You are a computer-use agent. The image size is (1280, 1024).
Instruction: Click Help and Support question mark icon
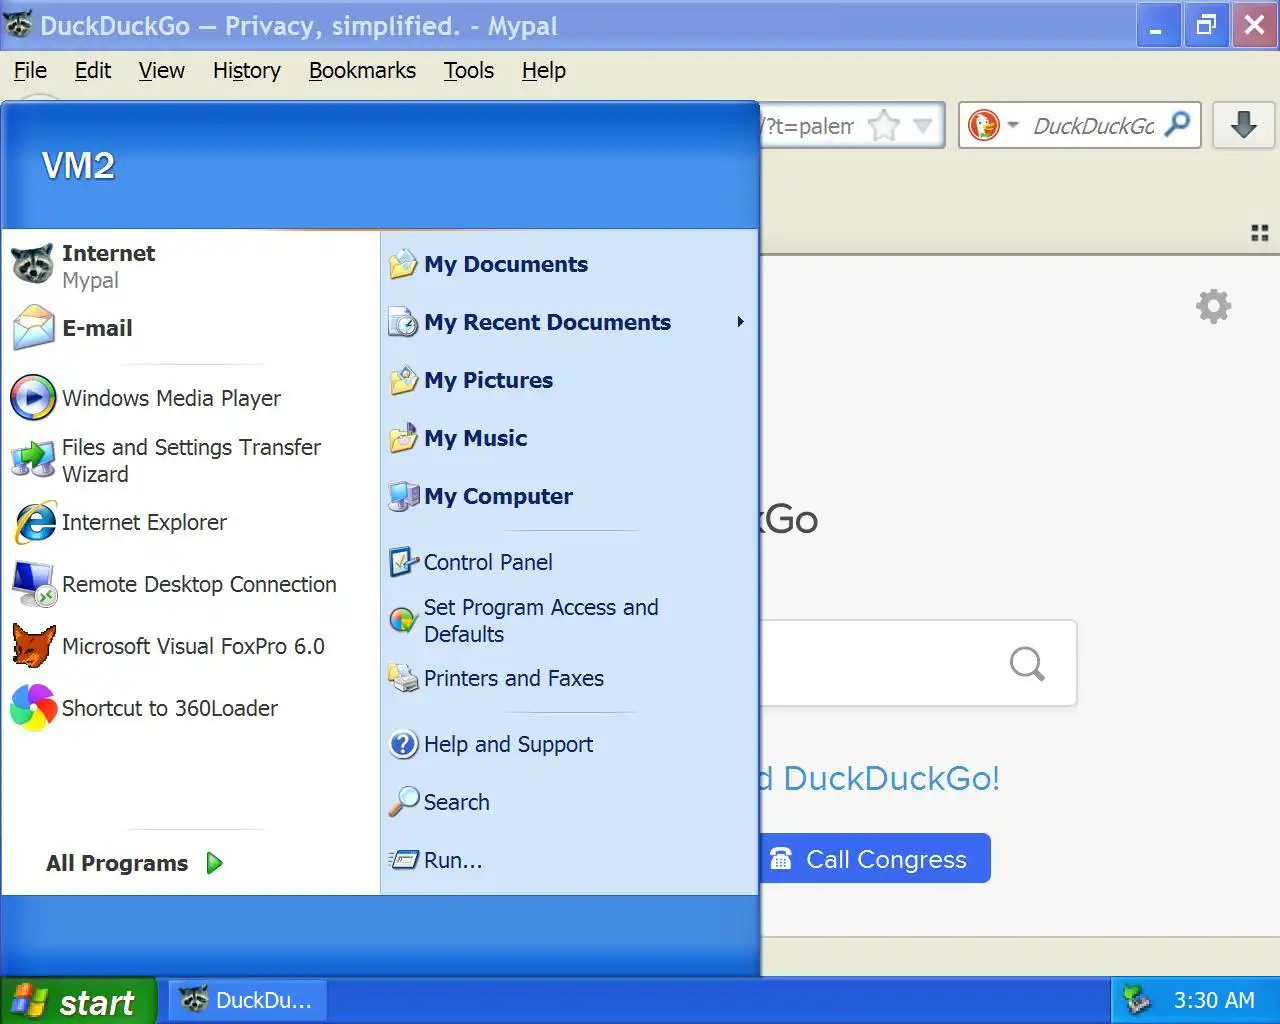(403, 744)
